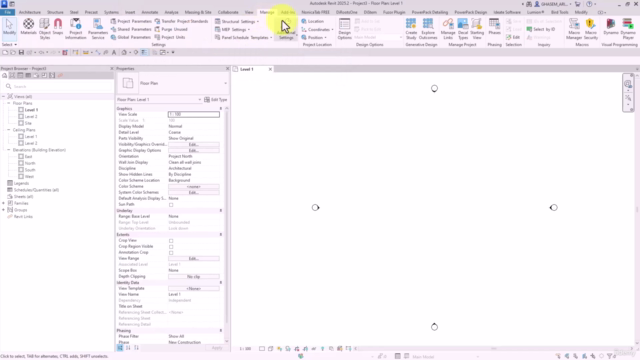Click Global Parameters

(x=131, y=37)
